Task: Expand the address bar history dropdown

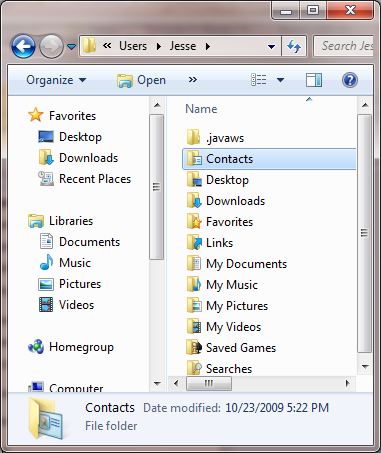Action: pyautogui.click(x=272, y=46)
